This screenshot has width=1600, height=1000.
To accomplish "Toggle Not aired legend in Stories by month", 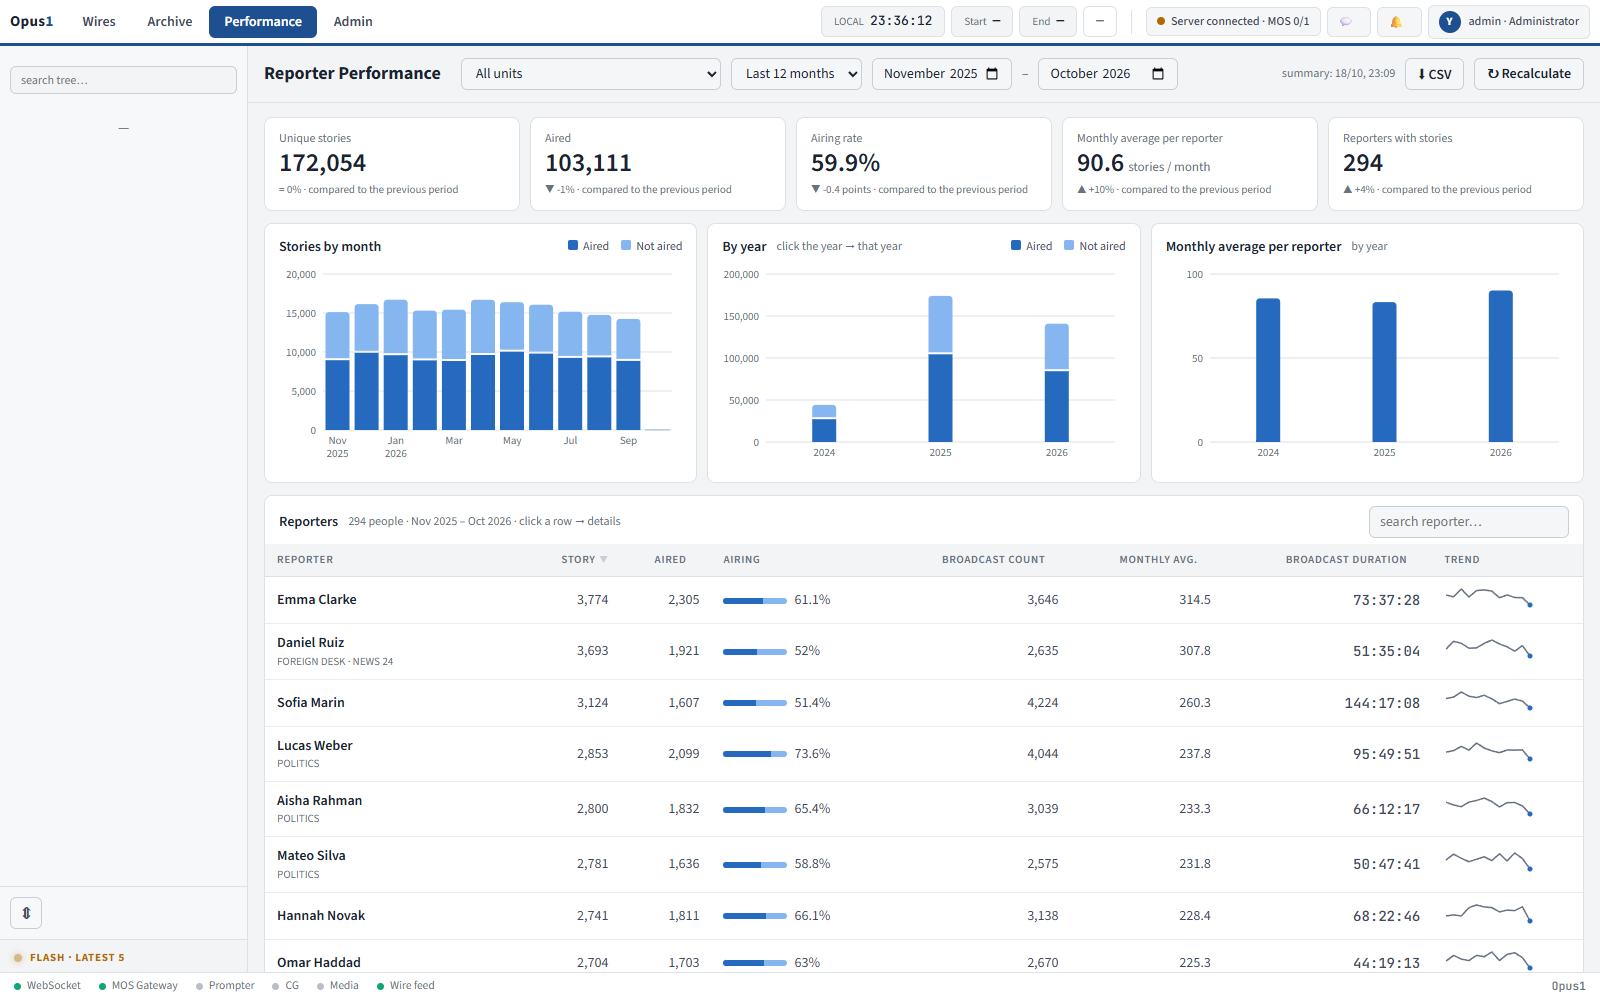I will tap(651, 246).
